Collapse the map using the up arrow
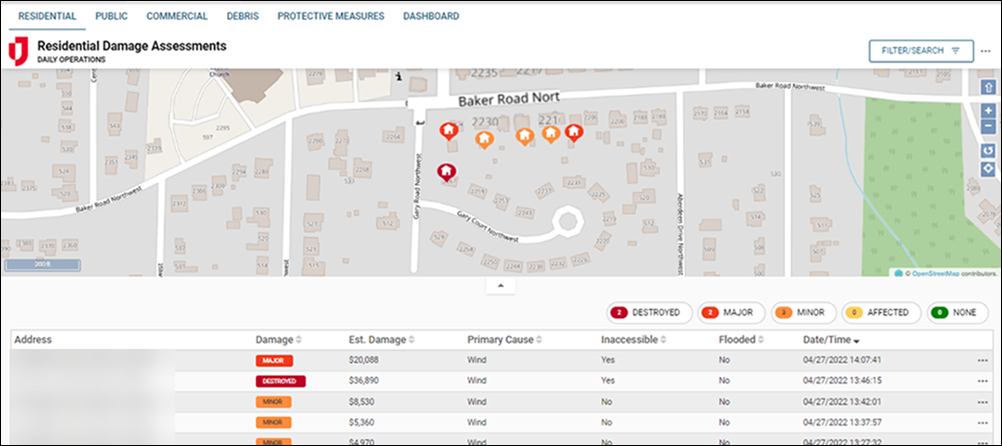The height and width of the screenshot is (446, 1002). (x=500, y=286)
